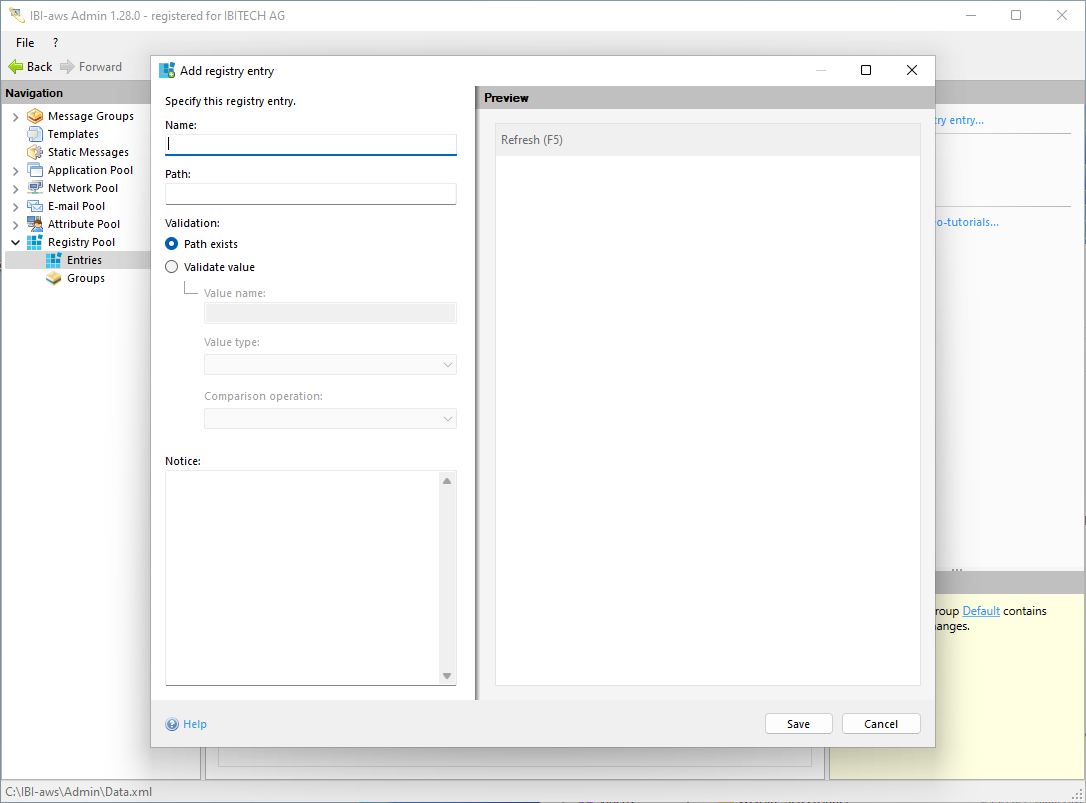Viewport: 1086px width, 803px height.
Task: Collapse the Registry Pool tree node
Action: [x=15, y=242]
